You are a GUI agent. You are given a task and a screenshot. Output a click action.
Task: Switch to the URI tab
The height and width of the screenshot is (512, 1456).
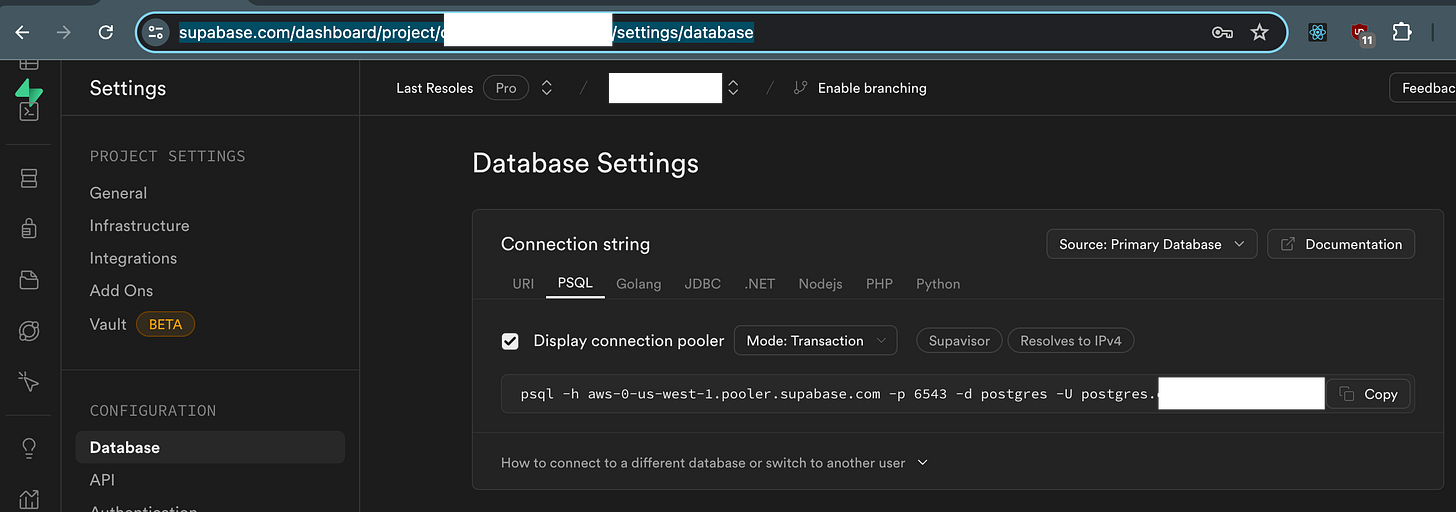pos(523,284)
